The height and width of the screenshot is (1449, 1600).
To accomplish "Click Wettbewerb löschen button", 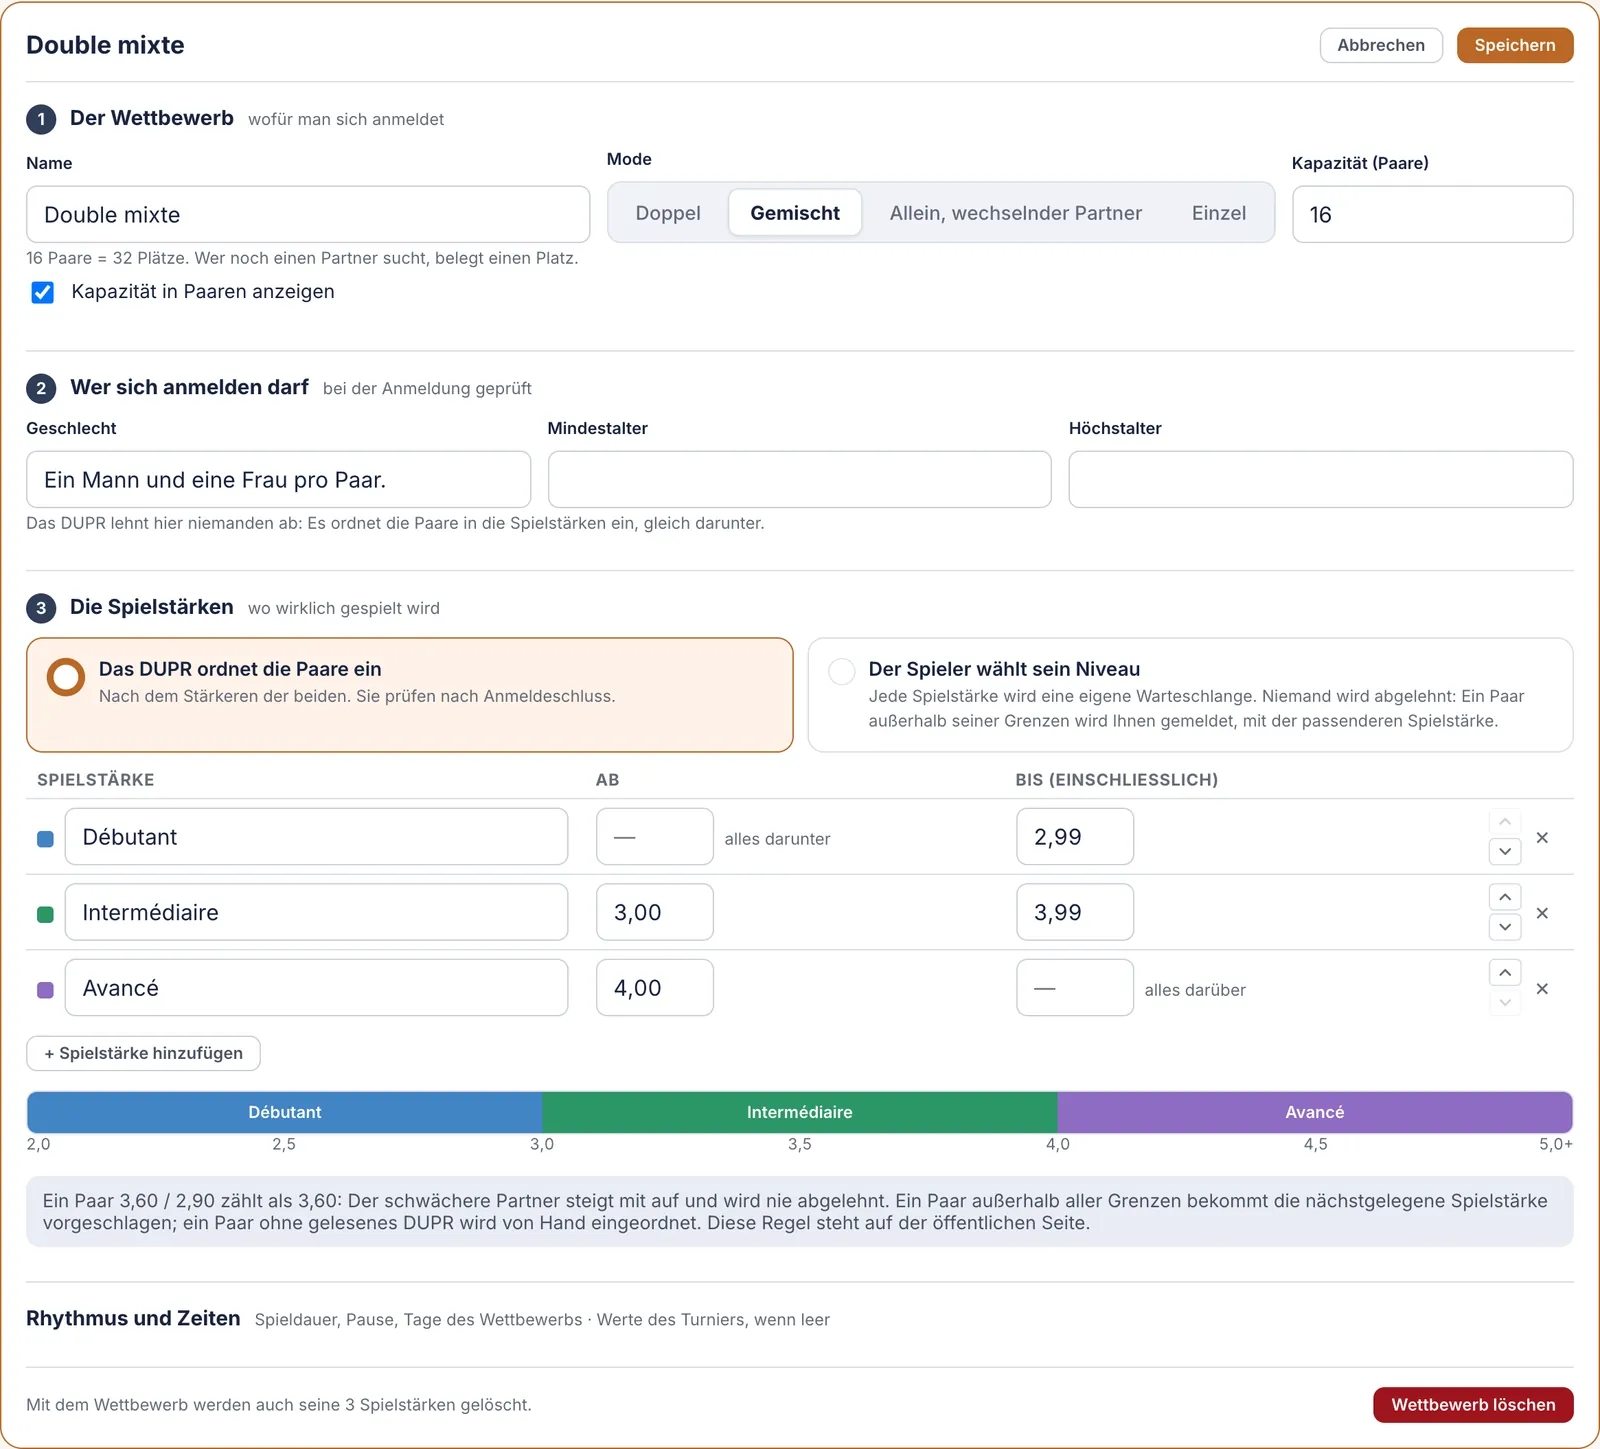I will click(1473, 1405).
